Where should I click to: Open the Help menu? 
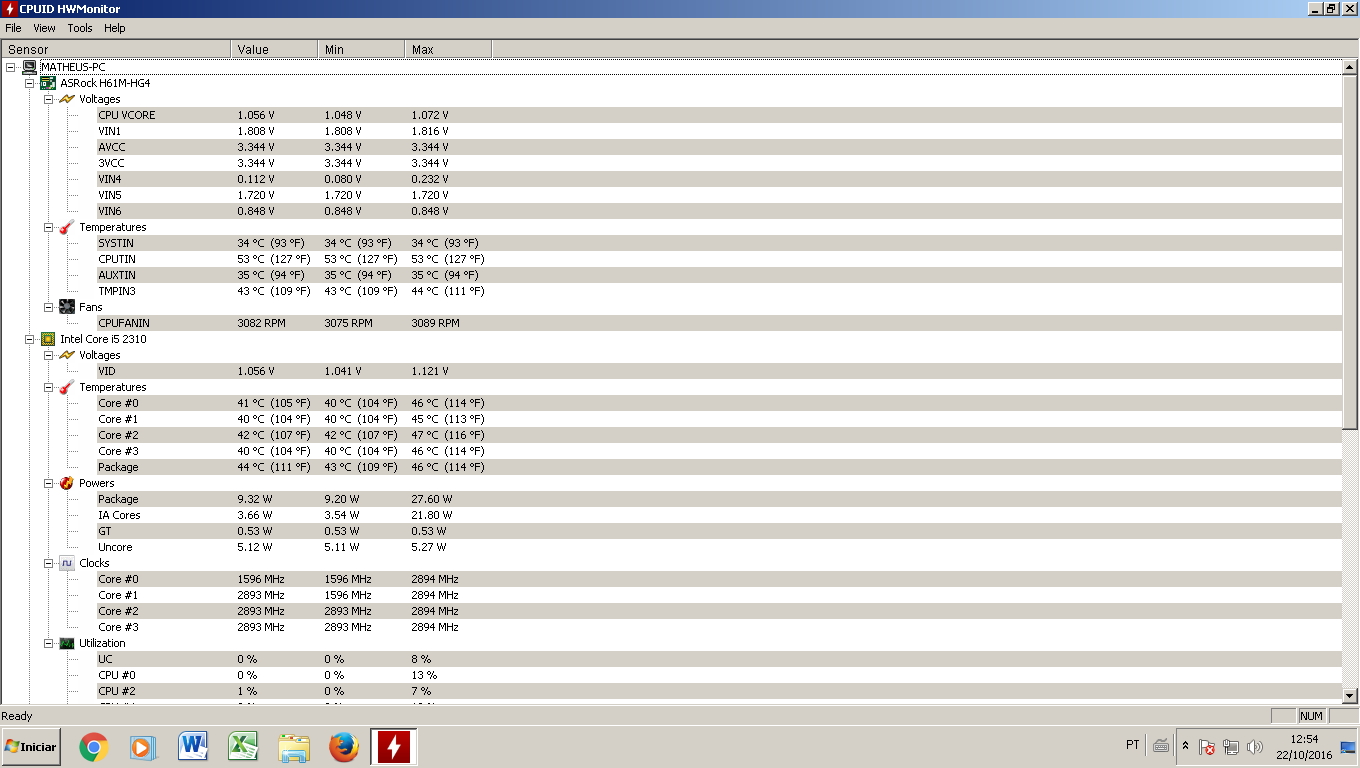pos(115,28)
